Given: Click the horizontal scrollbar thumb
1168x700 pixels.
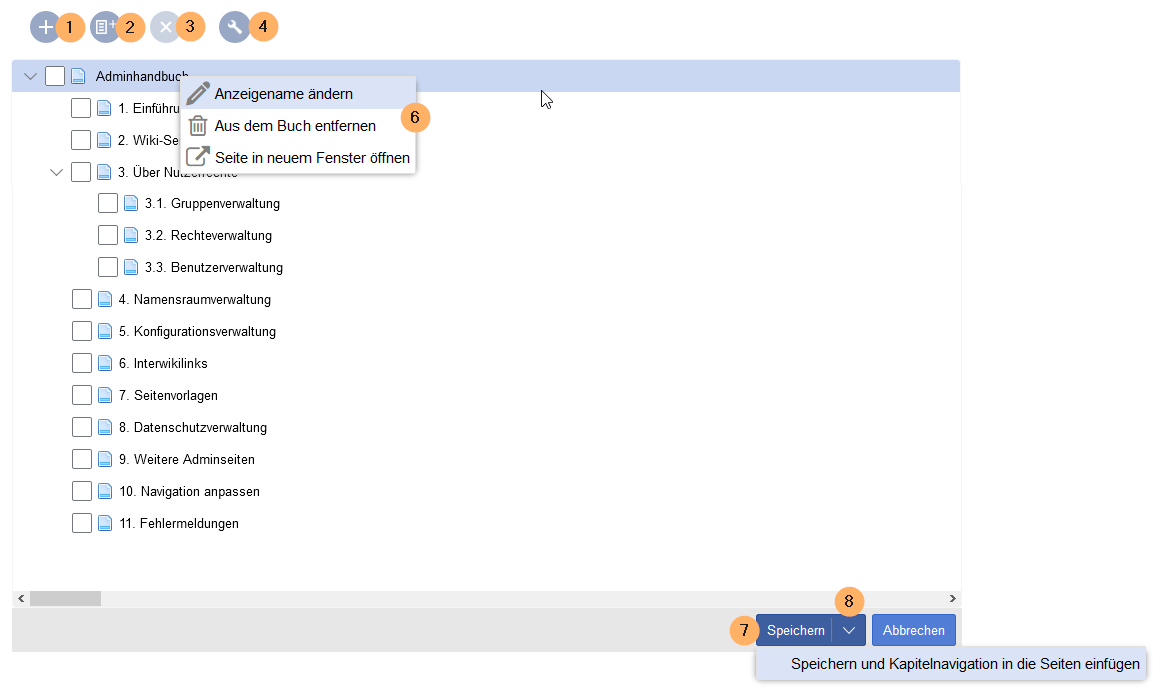Looking at the screenshot, I should pos(65,598).
